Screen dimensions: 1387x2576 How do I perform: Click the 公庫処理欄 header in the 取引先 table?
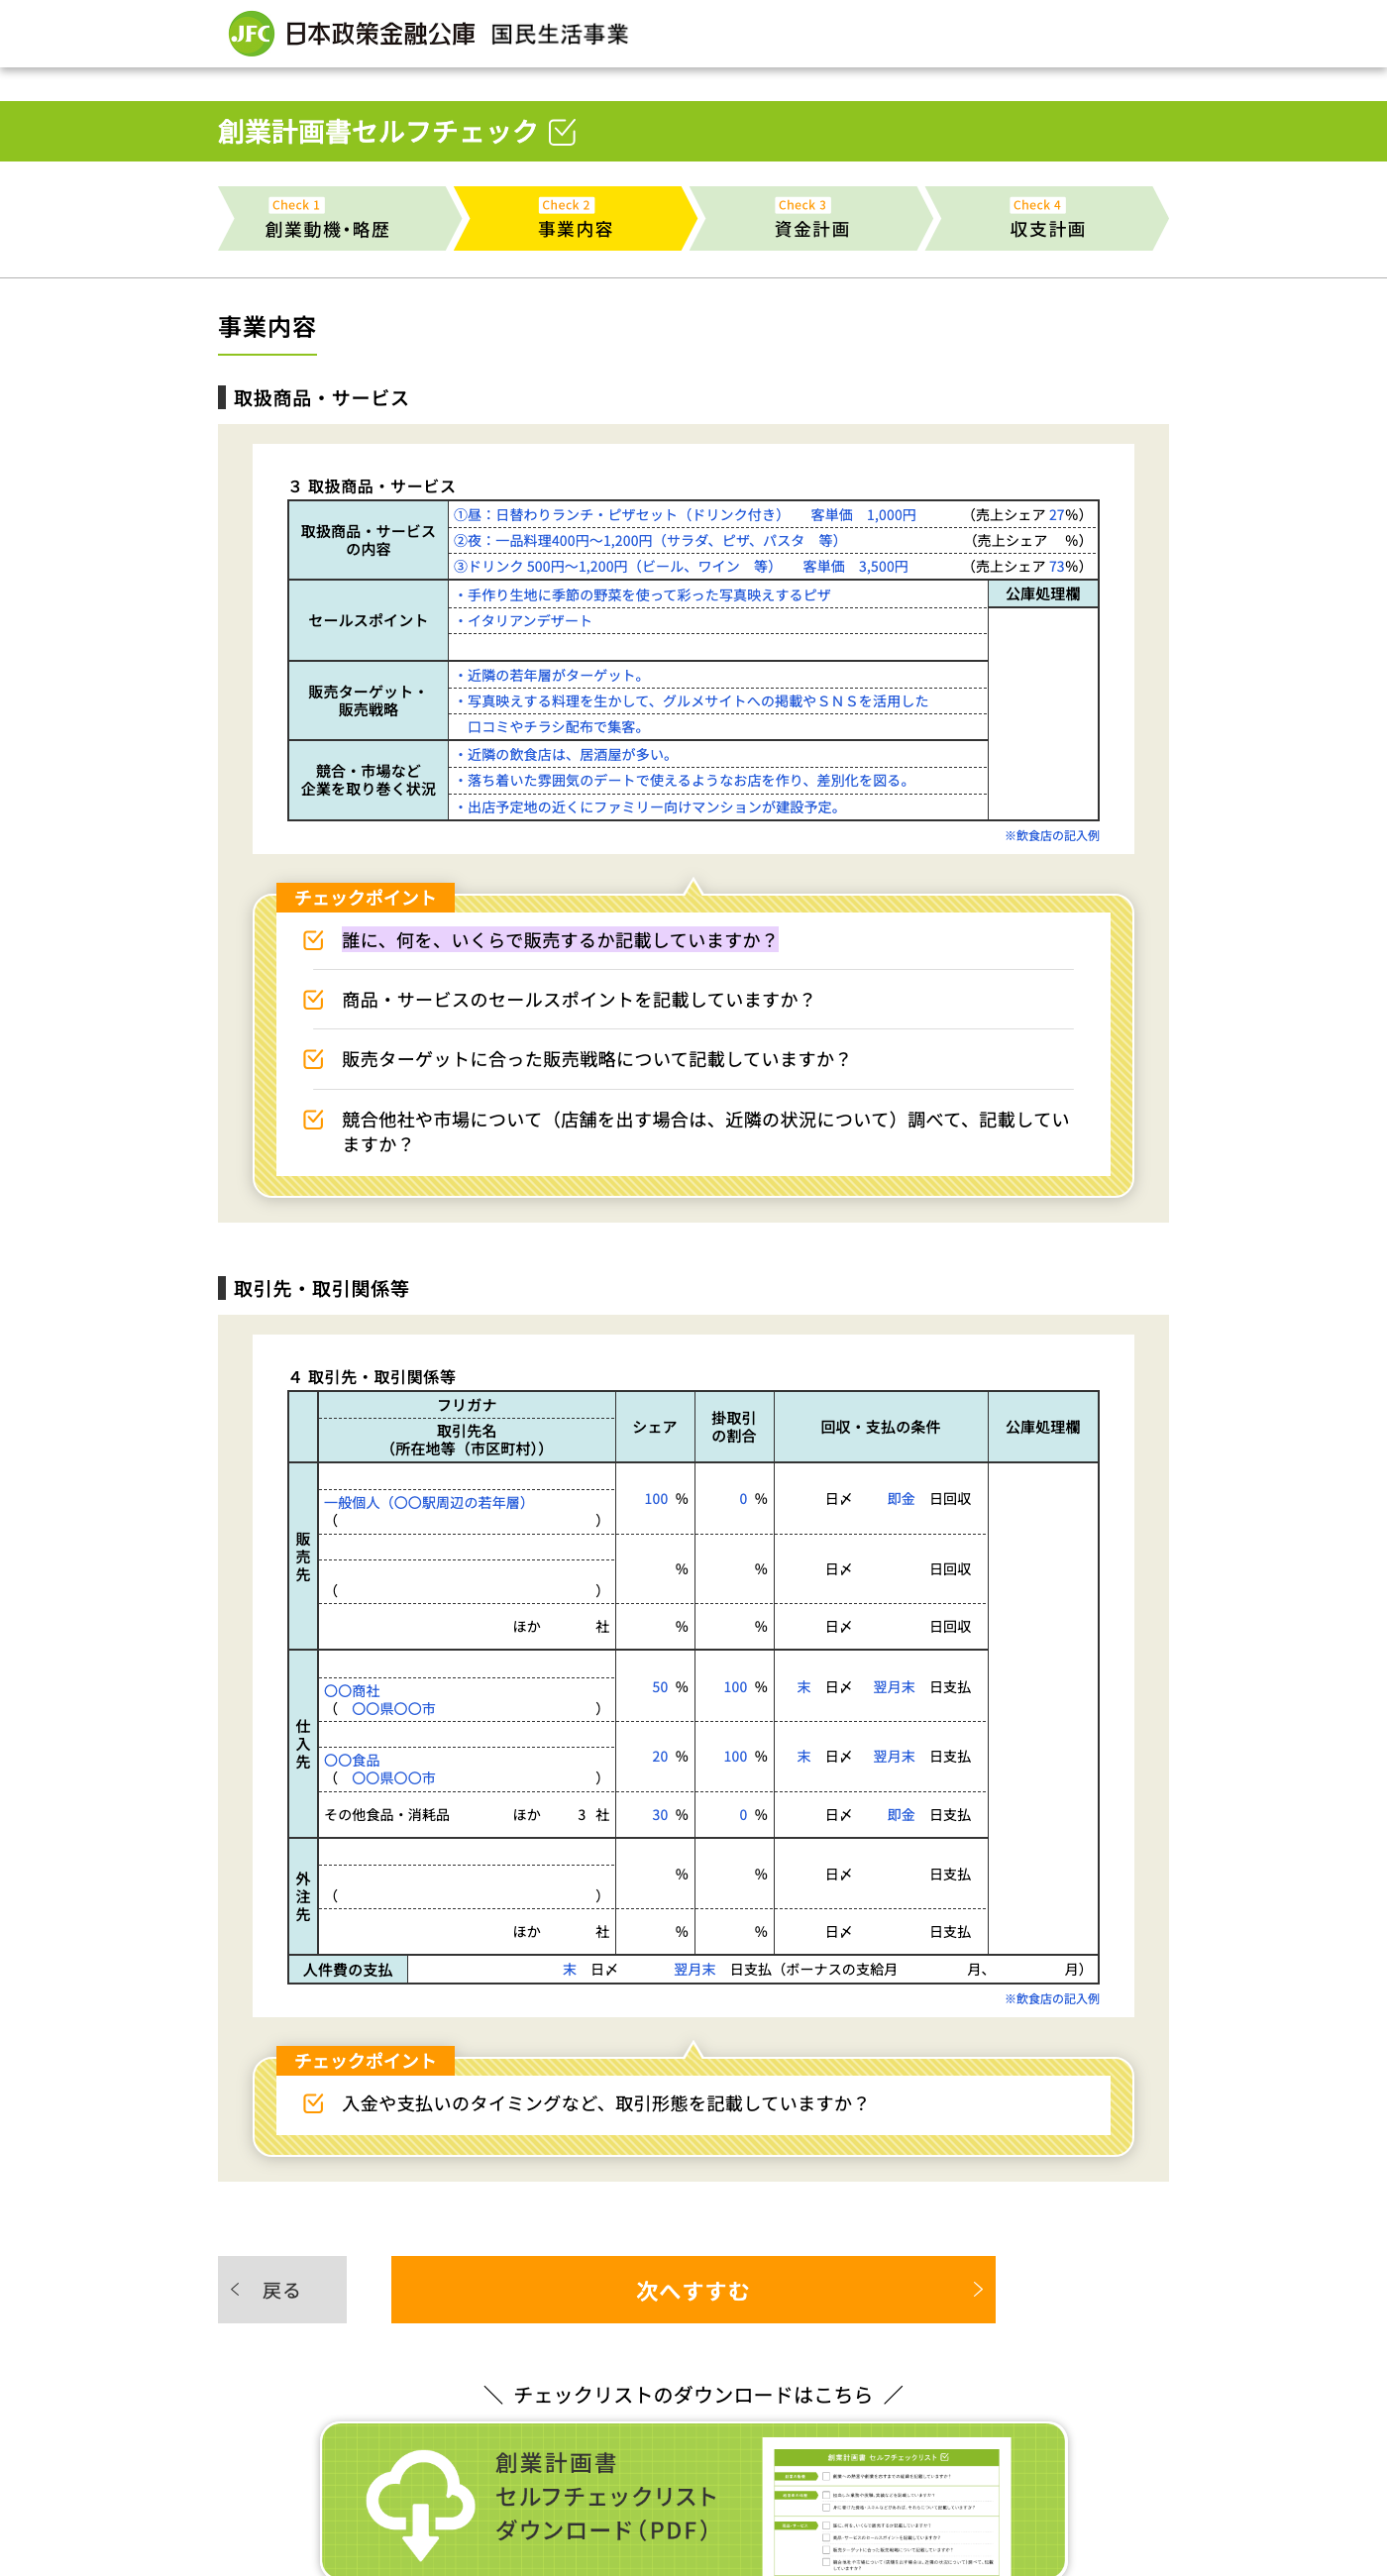[x=1043, y=1427]
